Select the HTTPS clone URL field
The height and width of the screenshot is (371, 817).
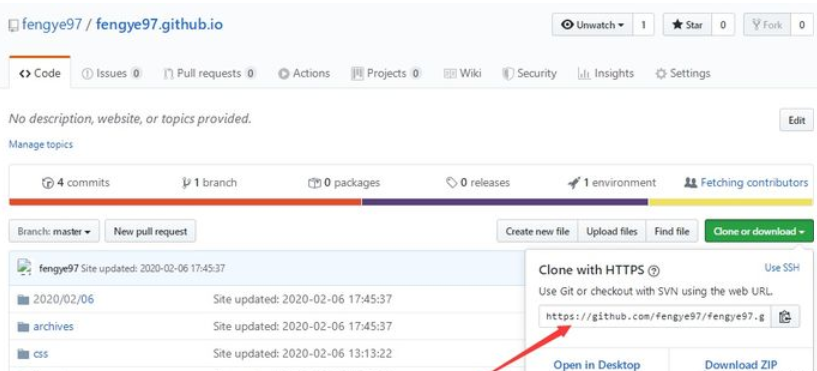[x=655, y=316]
